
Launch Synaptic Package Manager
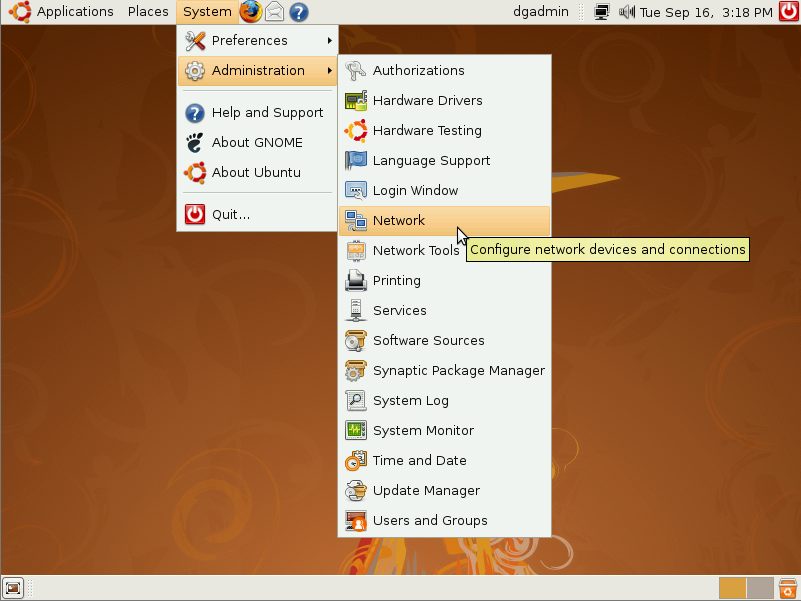pos(444,371)
